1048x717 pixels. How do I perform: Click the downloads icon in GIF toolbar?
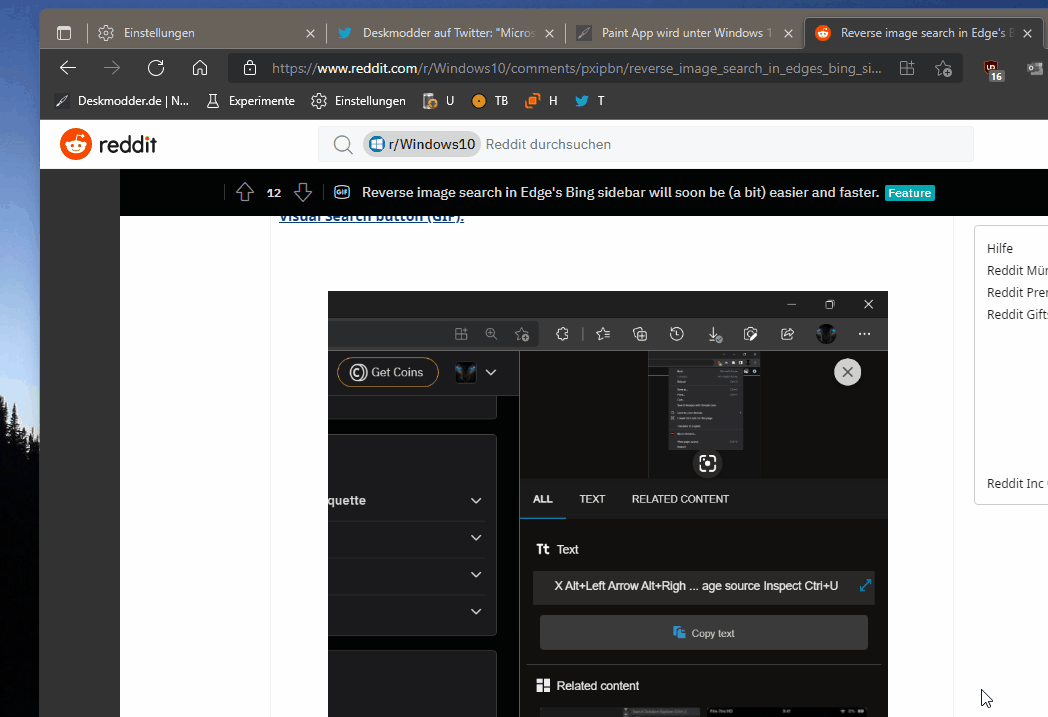pos(714,334)
